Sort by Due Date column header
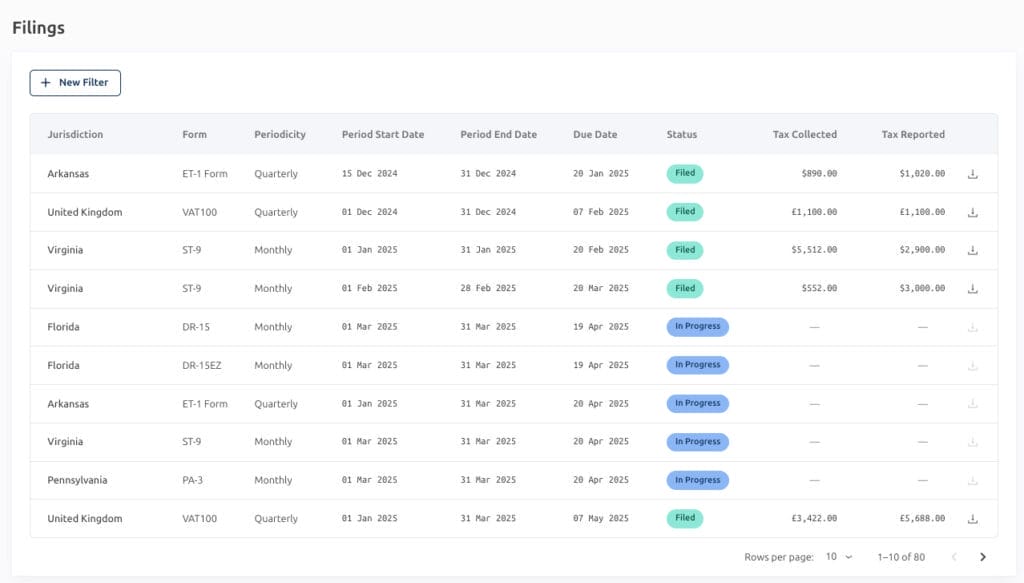1024x583 pixels. click(x=595, y=134)
